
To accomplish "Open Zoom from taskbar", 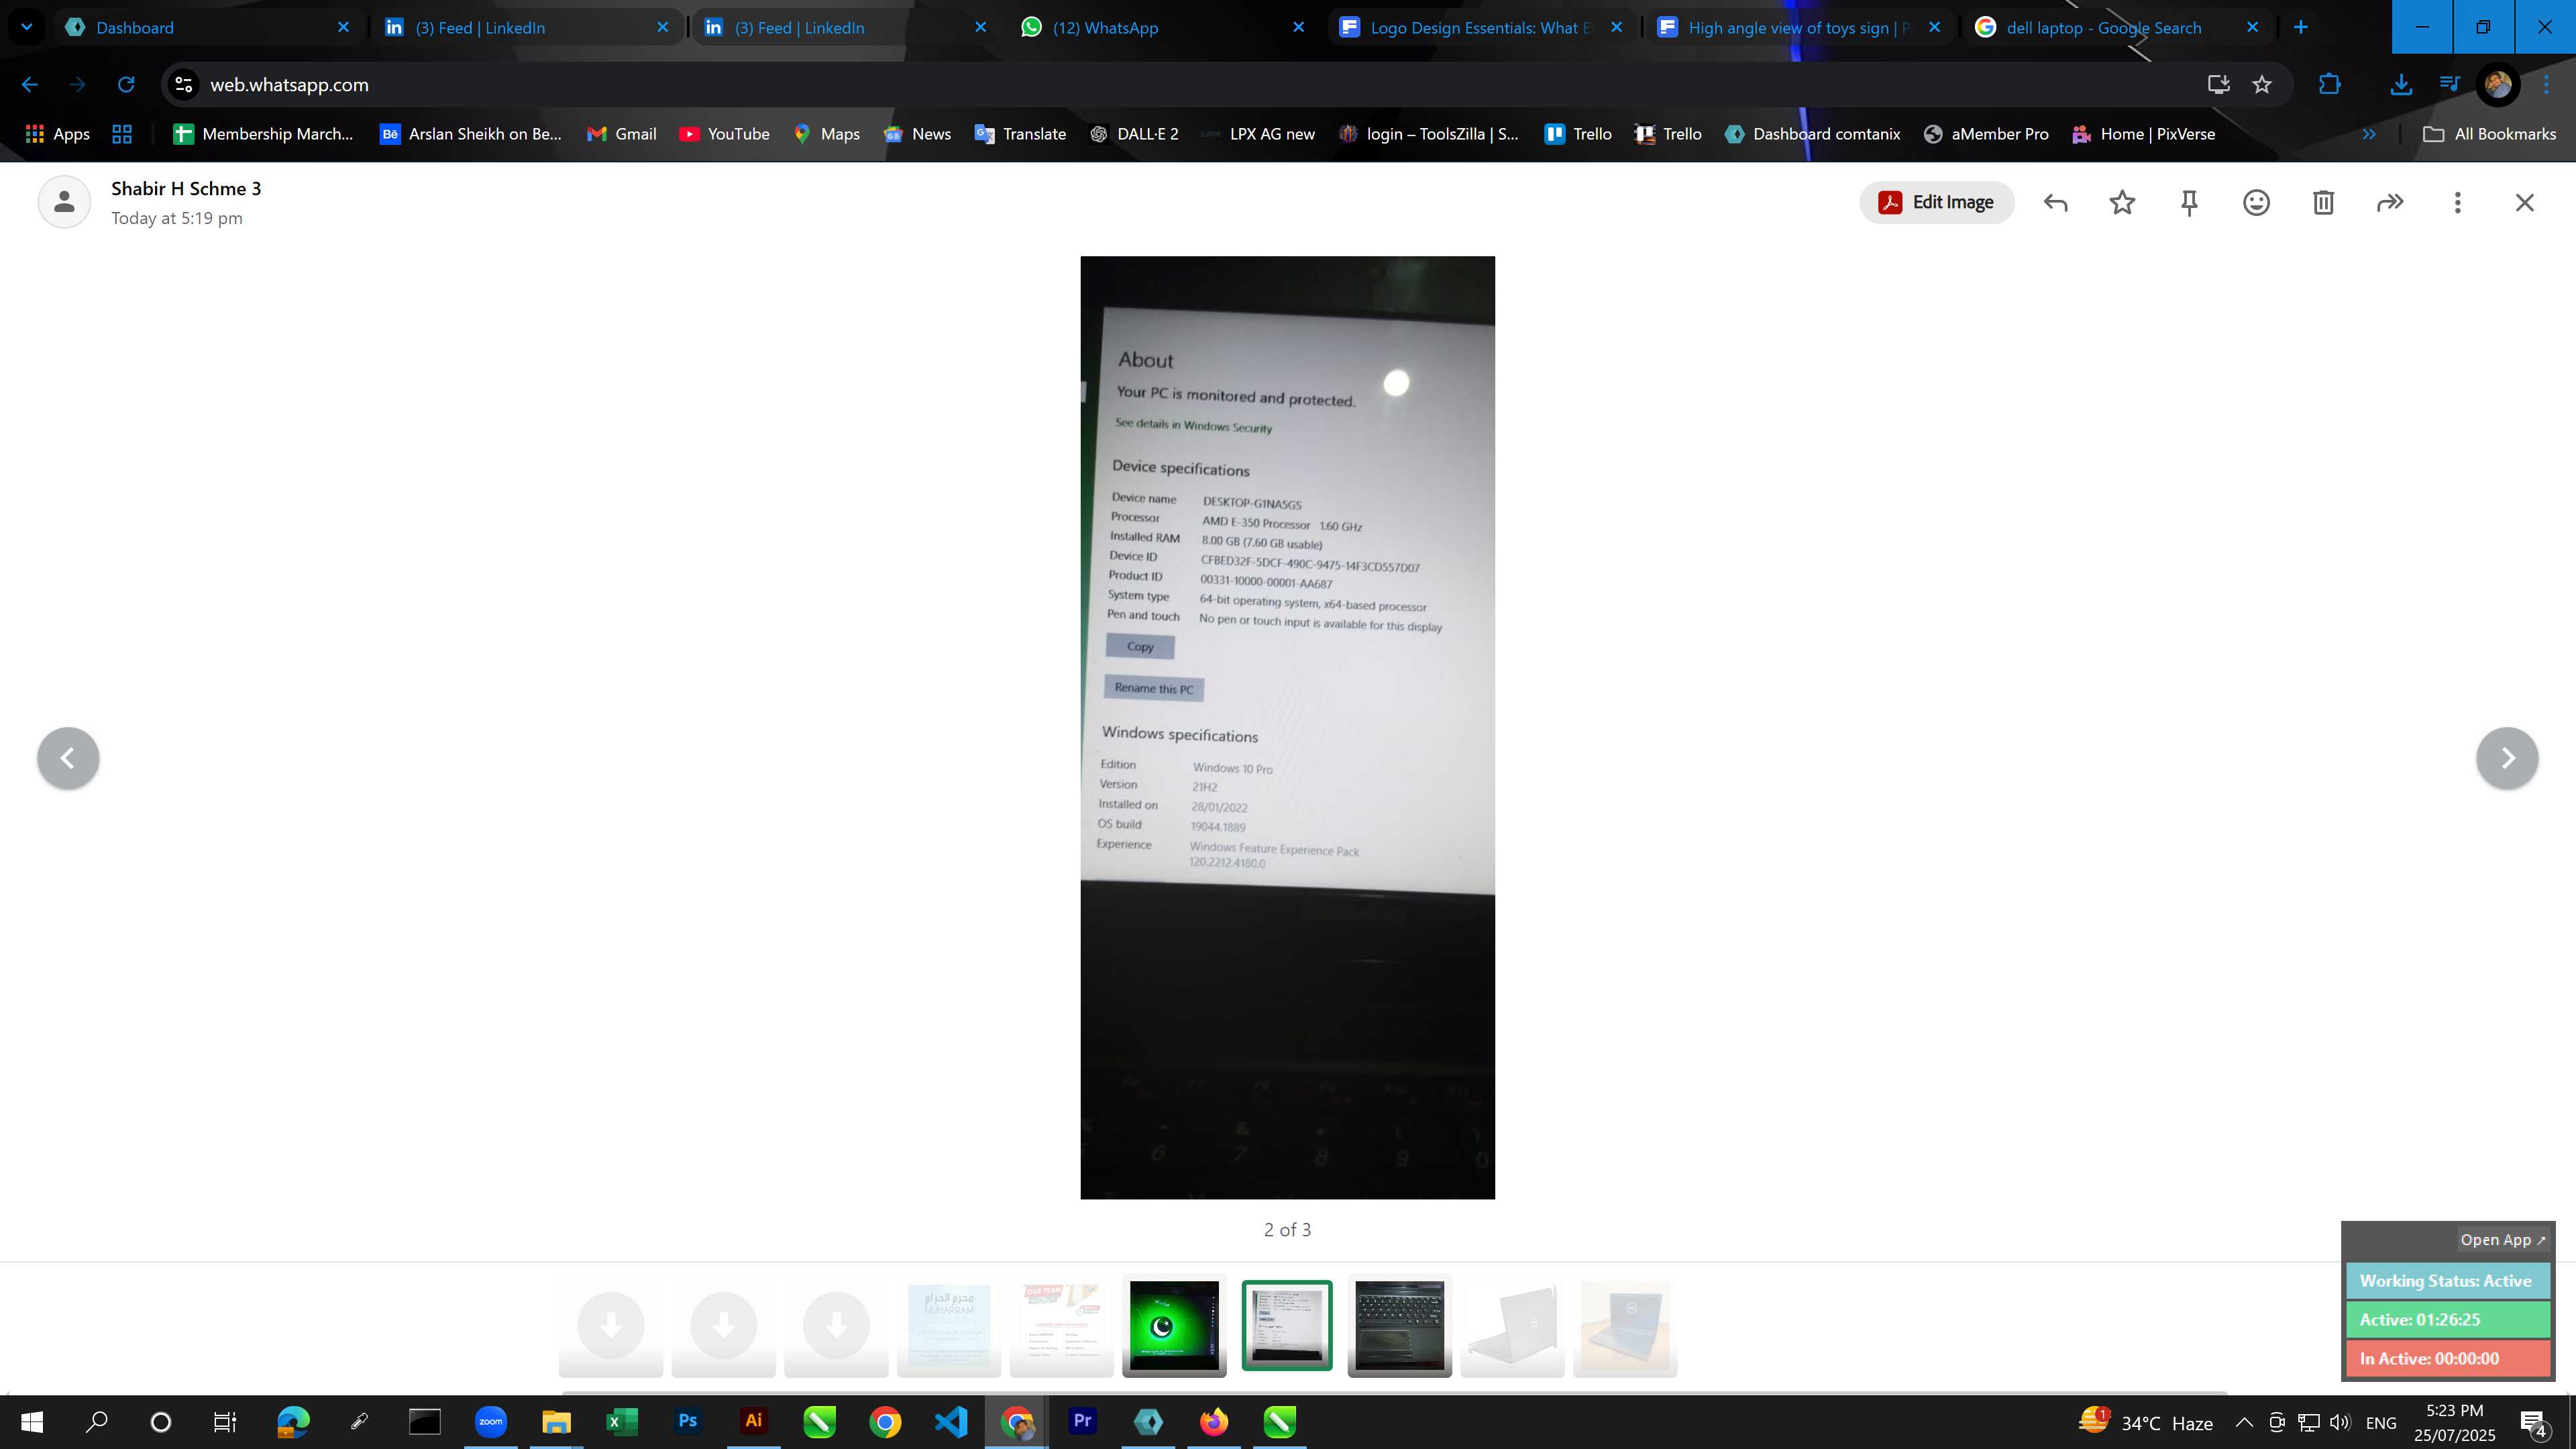I will (x=491, y=1422).
